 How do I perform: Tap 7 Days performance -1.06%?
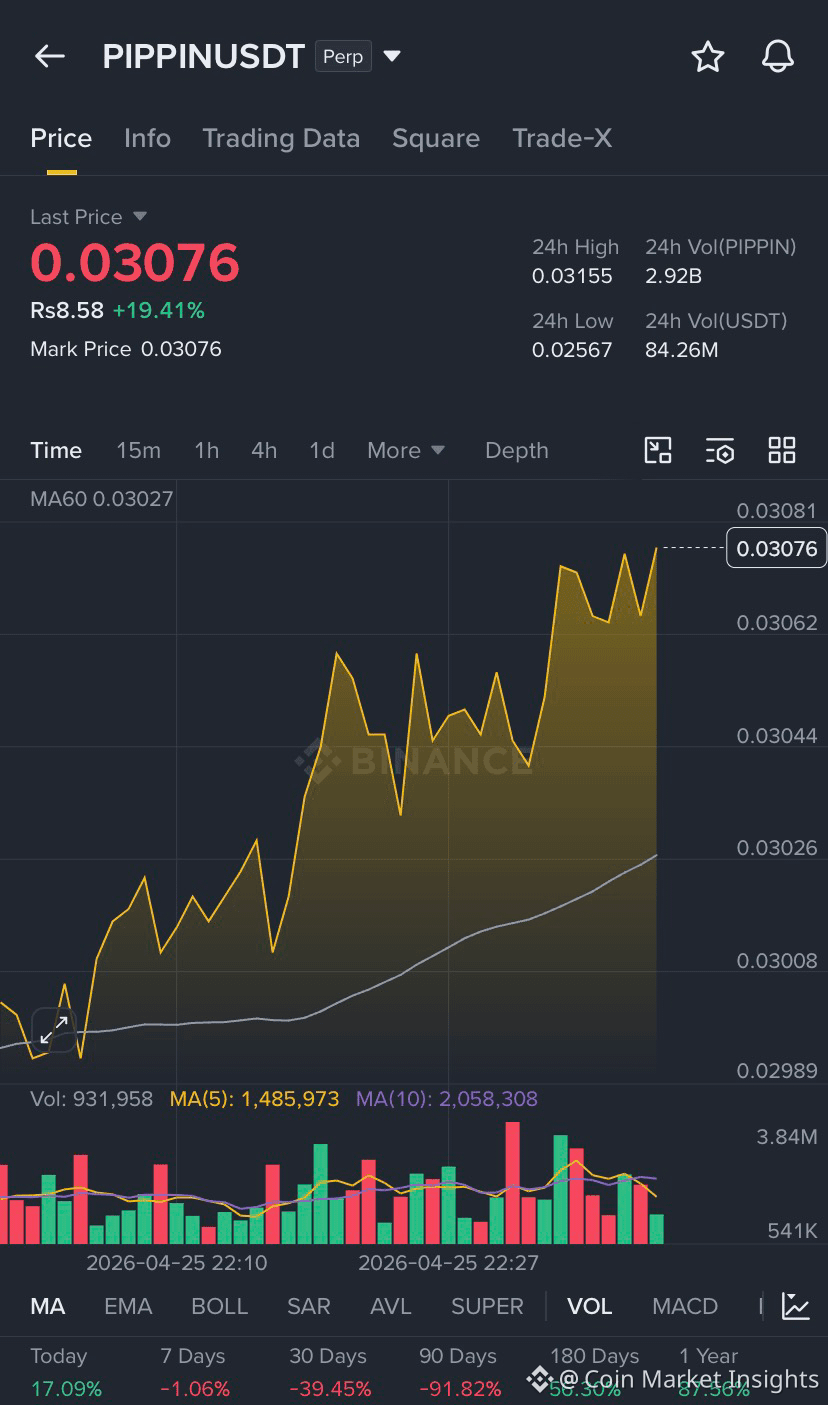coord(195,1389)
